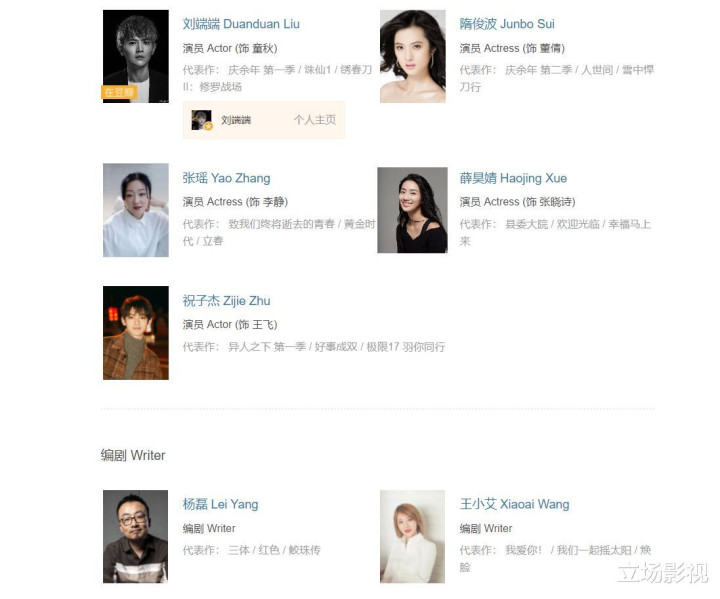Screen dimensions: 720x599
Task: Open 个人主页 personal homepage link
Action: coord(315,120)
